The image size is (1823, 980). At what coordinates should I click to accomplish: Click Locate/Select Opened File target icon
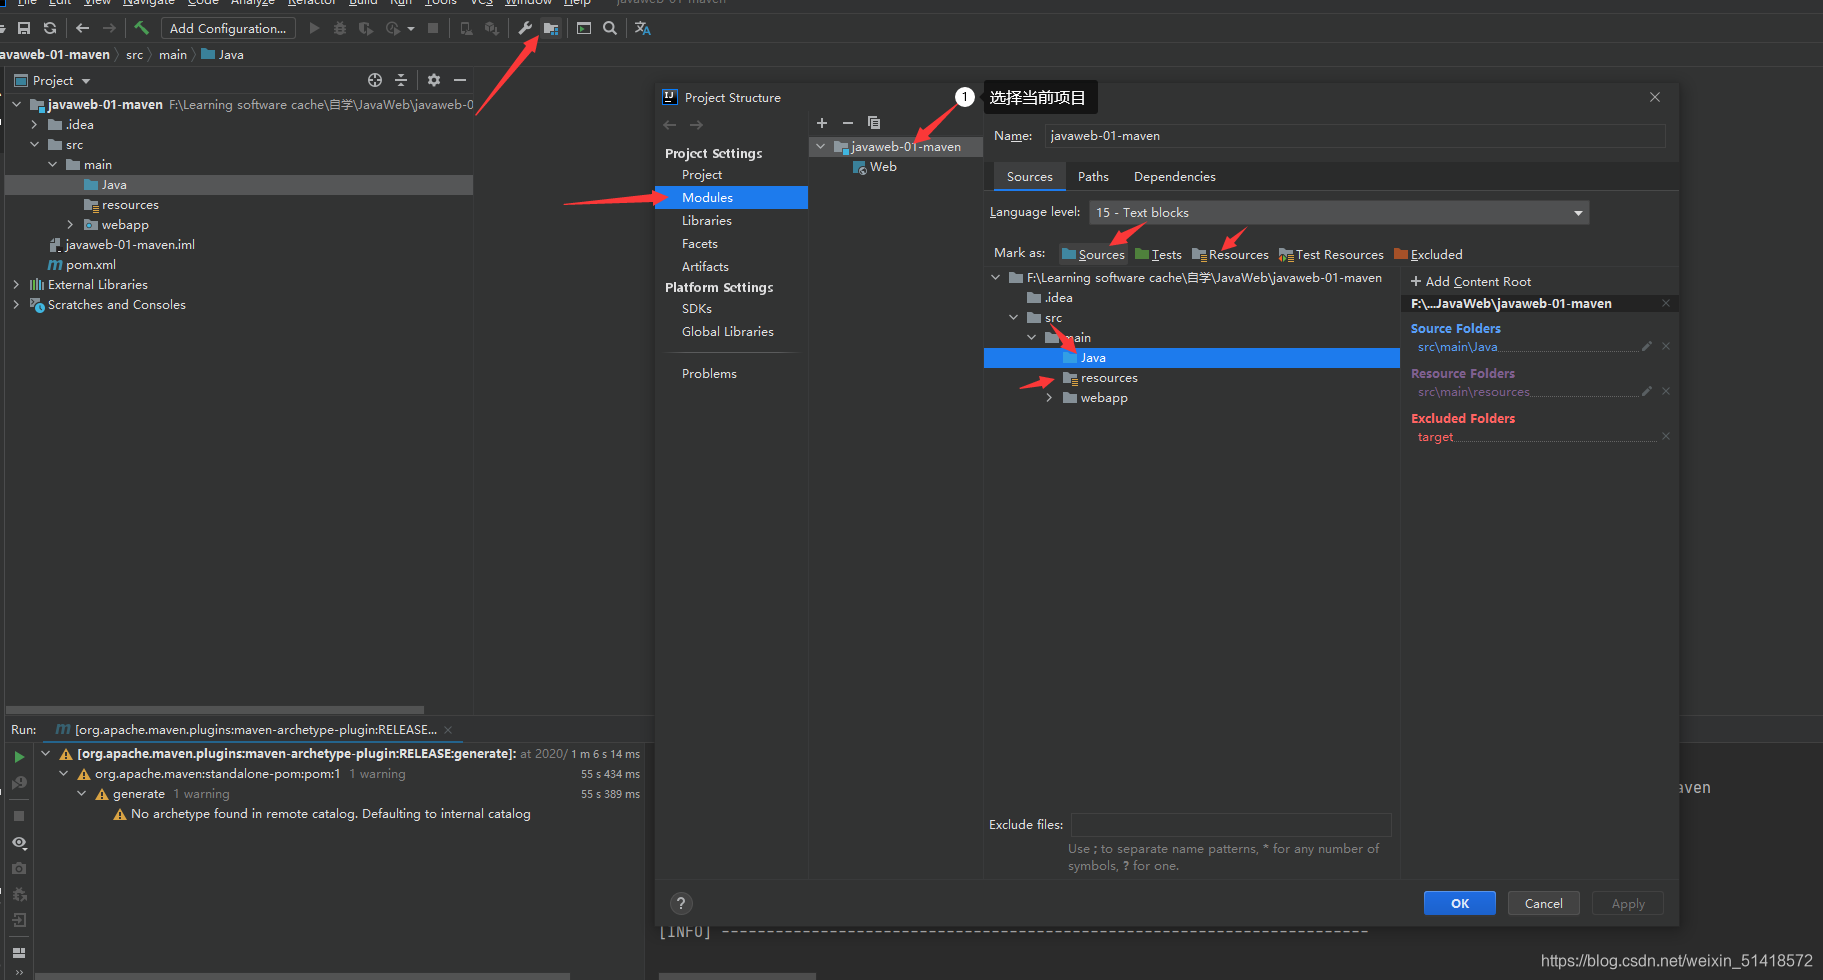[375, 80]
